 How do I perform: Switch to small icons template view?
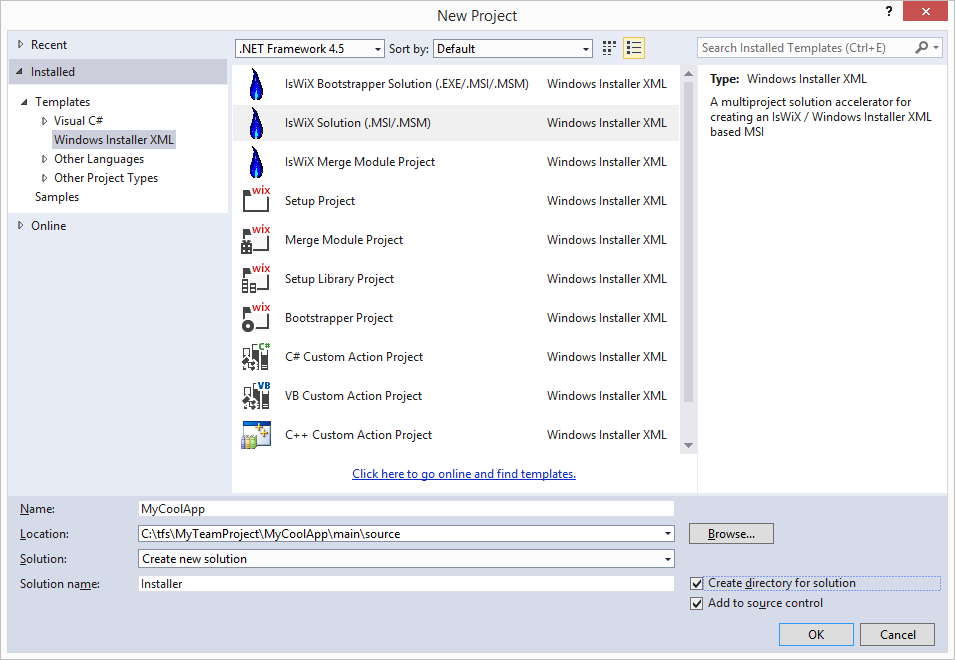(x=609, y=48)
